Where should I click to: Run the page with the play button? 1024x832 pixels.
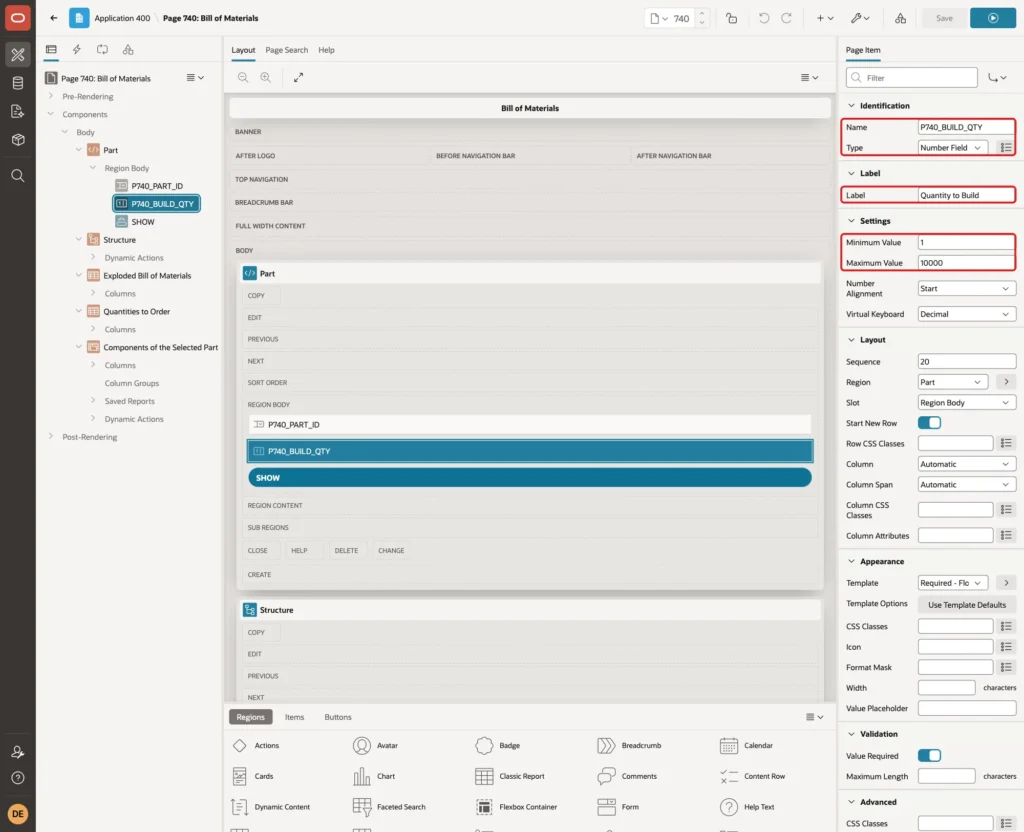(x=993, y=18)
